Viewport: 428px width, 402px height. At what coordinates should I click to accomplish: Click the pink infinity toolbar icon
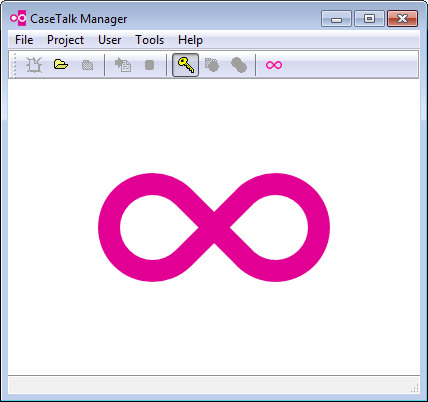click(x=274, y=65)
